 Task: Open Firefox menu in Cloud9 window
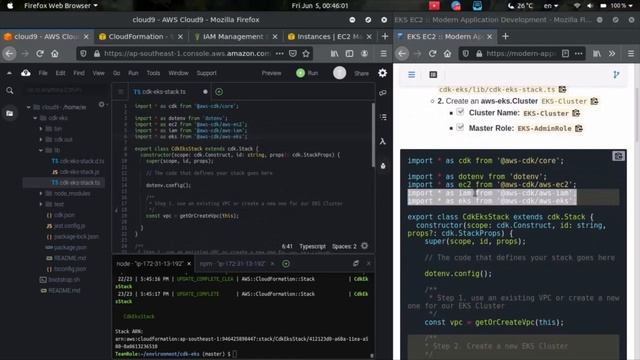[383, 53]
